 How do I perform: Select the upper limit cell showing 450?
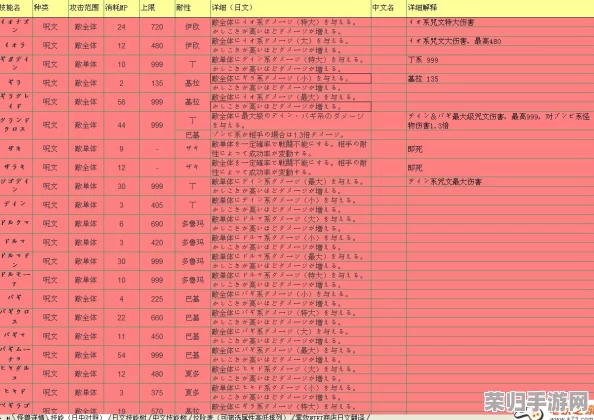[157, 336]
